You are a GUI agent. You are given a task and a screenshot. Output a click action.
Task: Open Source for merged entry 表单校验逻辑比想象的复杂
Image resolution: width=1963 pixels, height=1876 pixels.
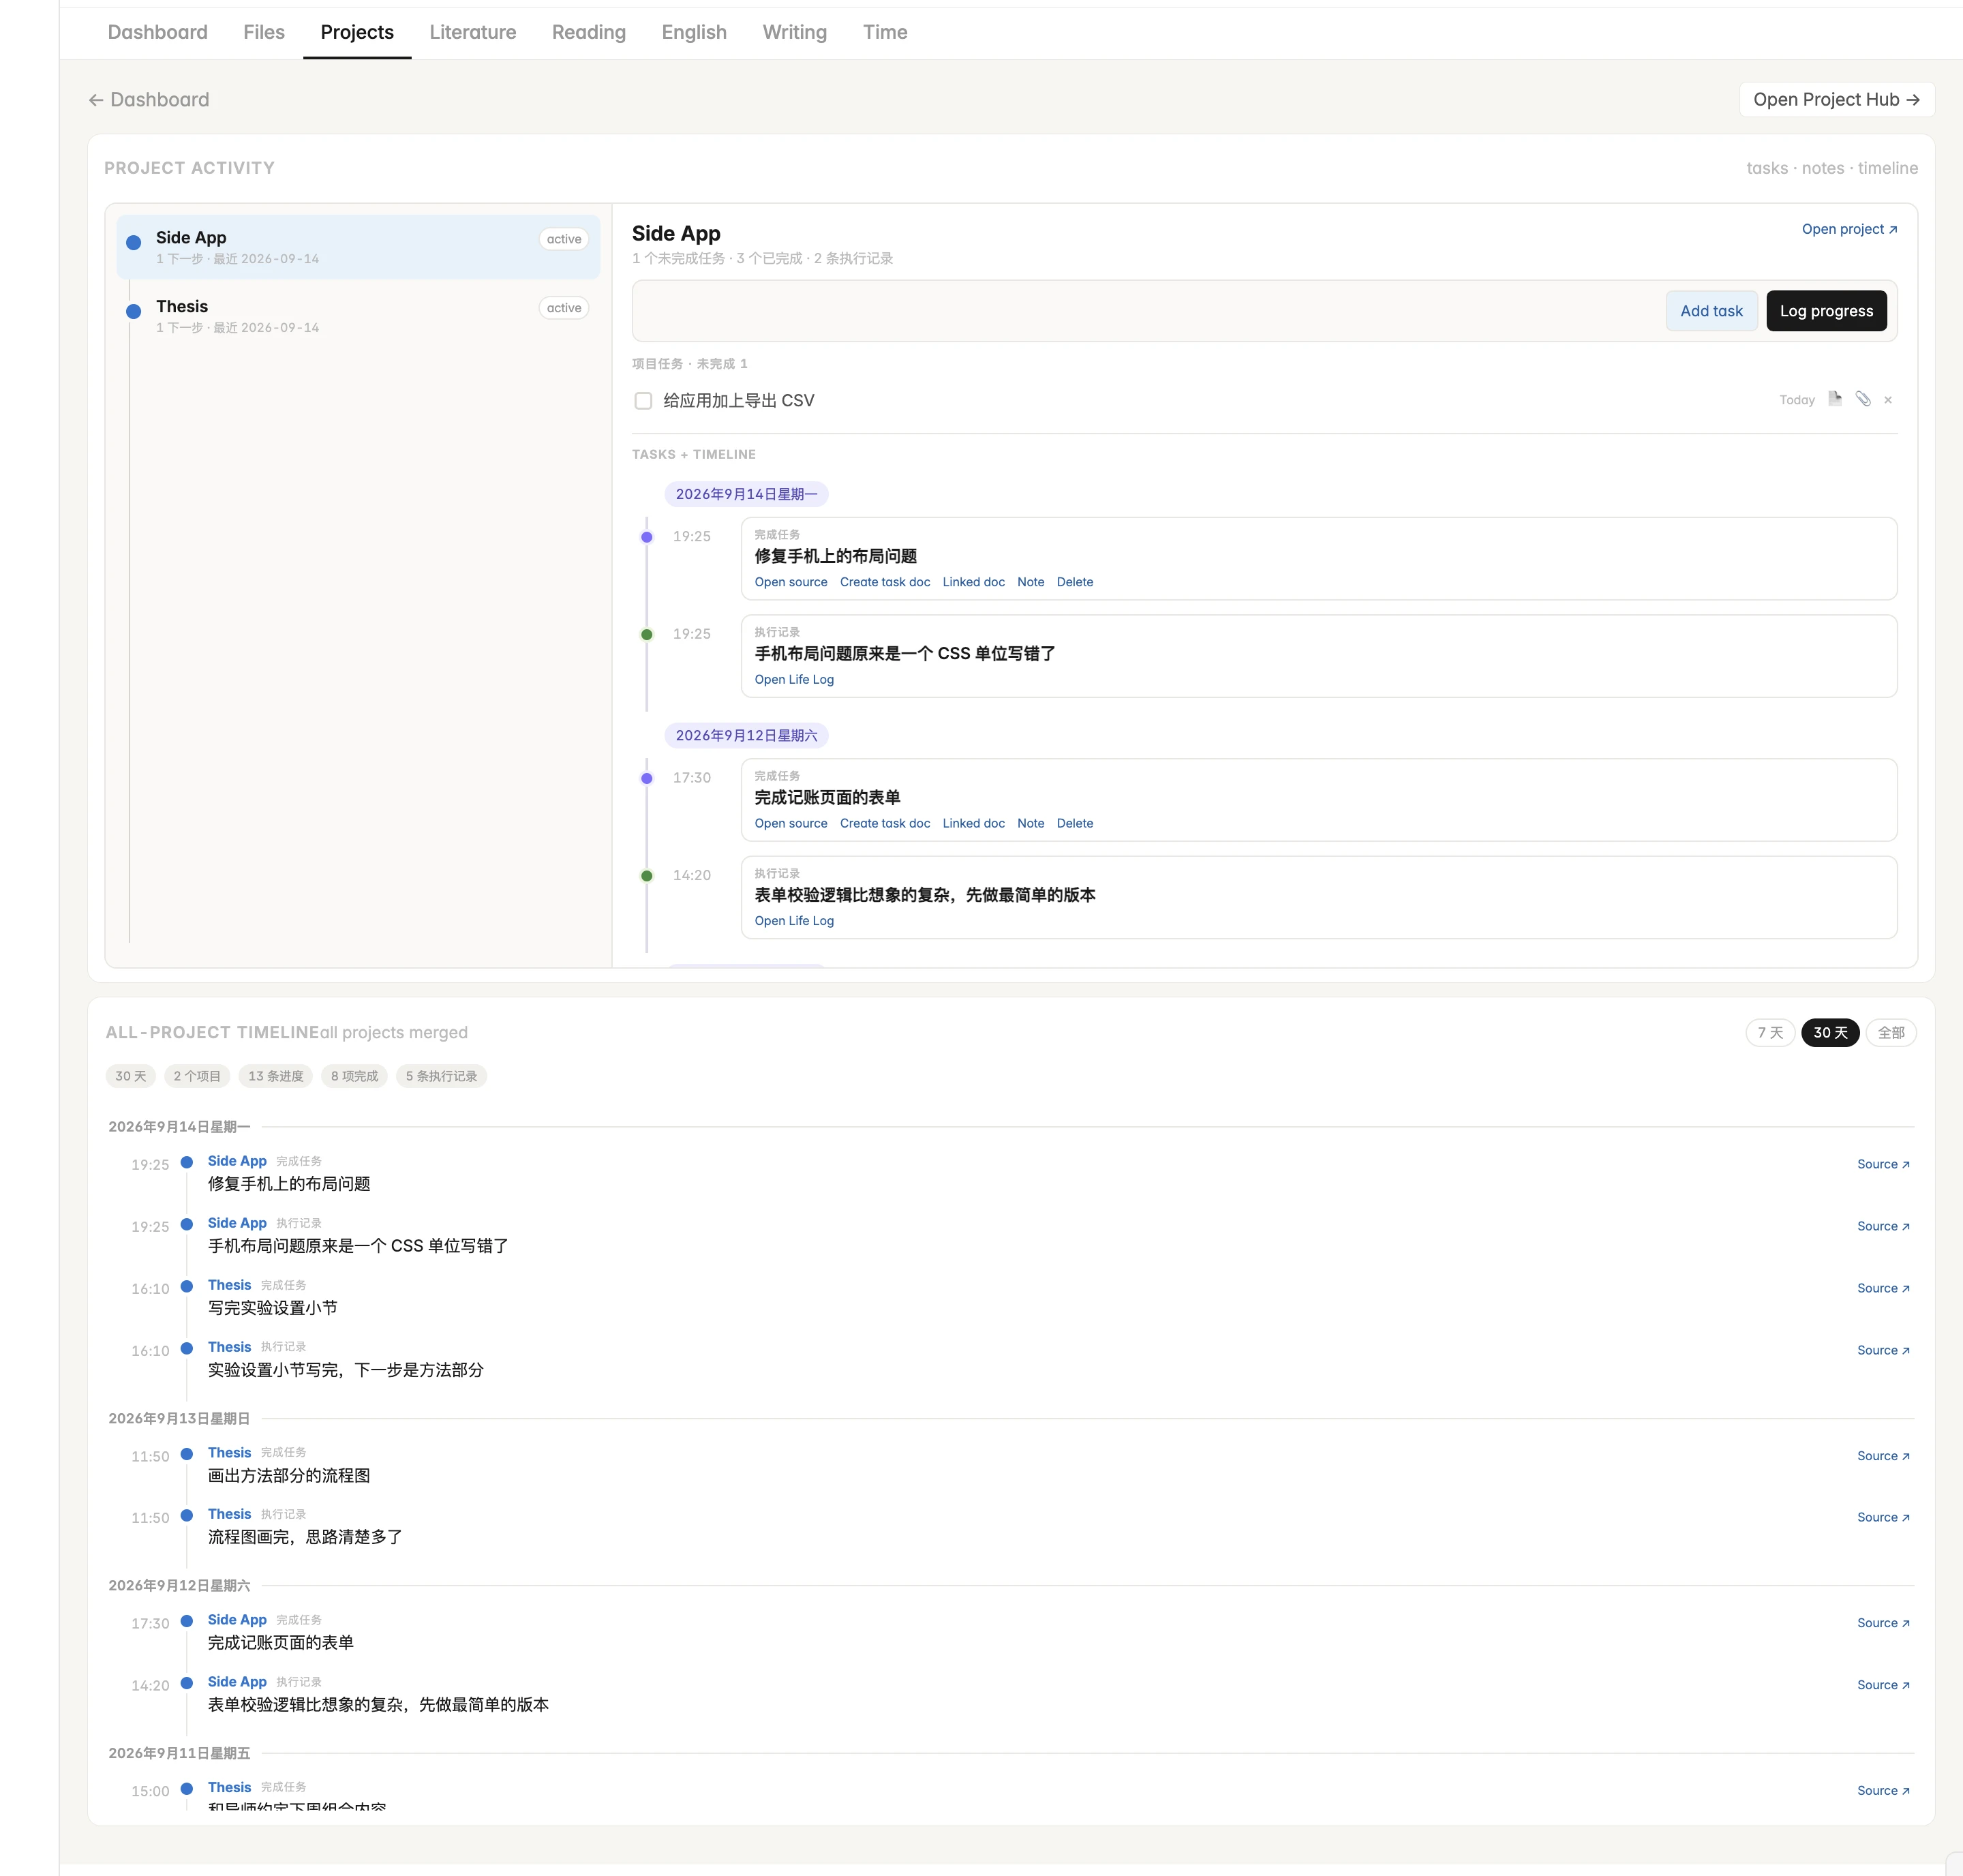point(1883,1685)
